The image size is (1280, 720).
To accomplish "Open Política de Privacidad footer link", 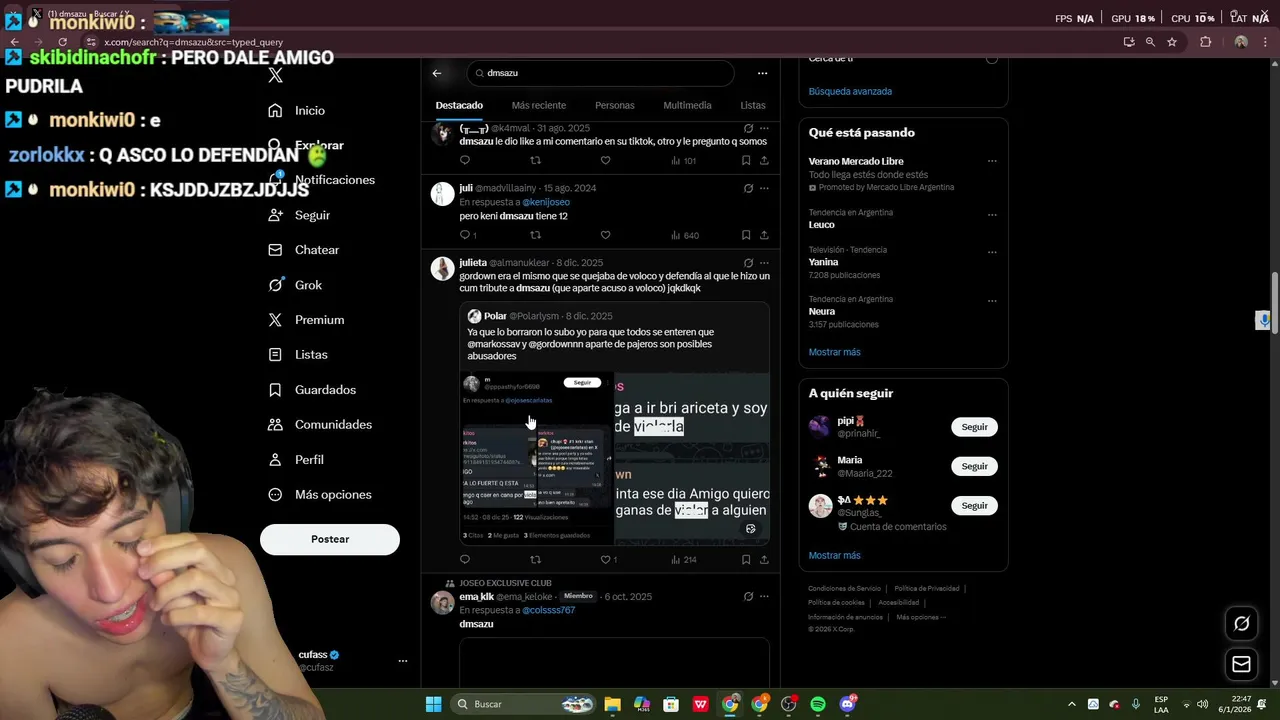I will click(x=927, y=588).
